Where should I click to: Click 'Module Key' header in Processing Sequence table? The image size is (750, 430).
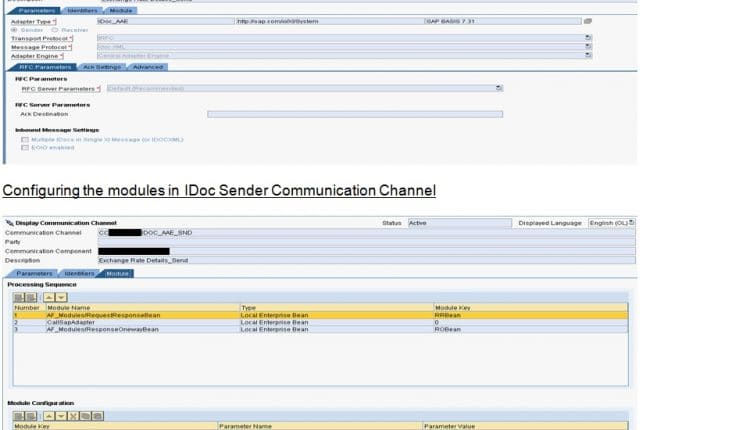tap(531, 308)
